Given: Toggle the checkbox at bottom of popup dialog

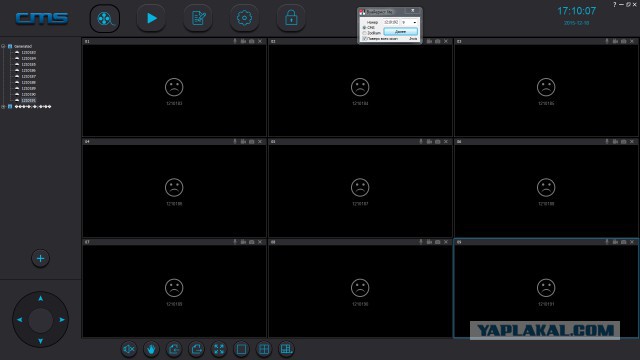Looking at the screenshot, I should coord(364,39).
